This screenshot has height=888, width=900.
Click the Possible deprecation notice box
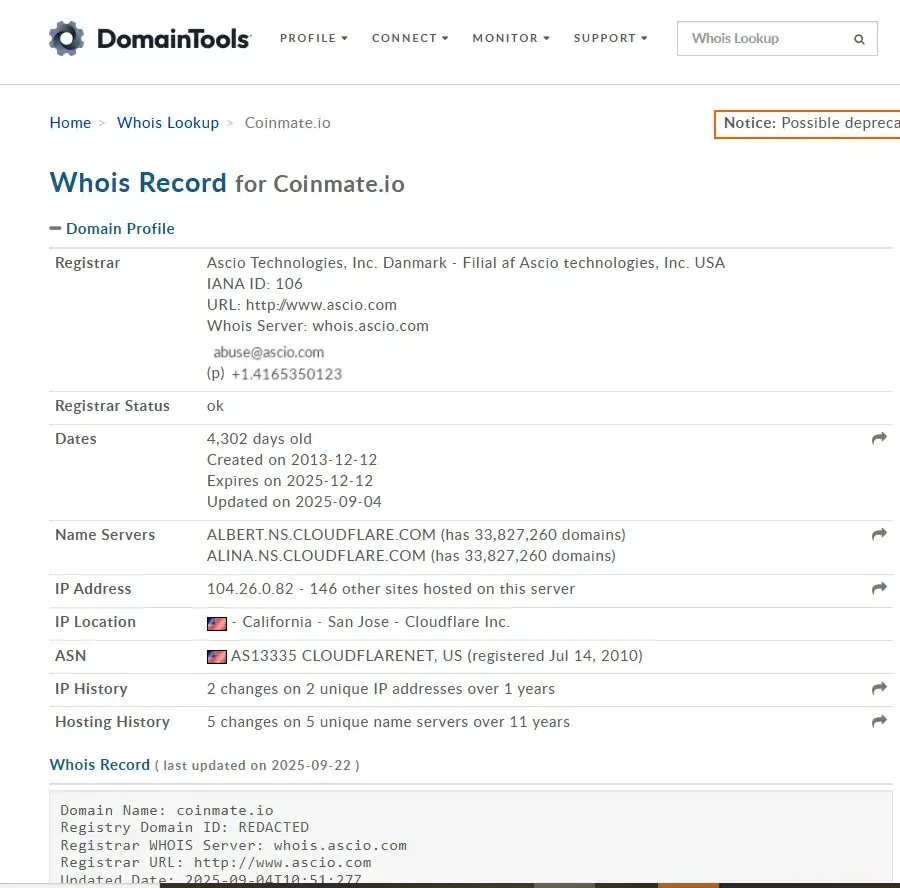807,123
